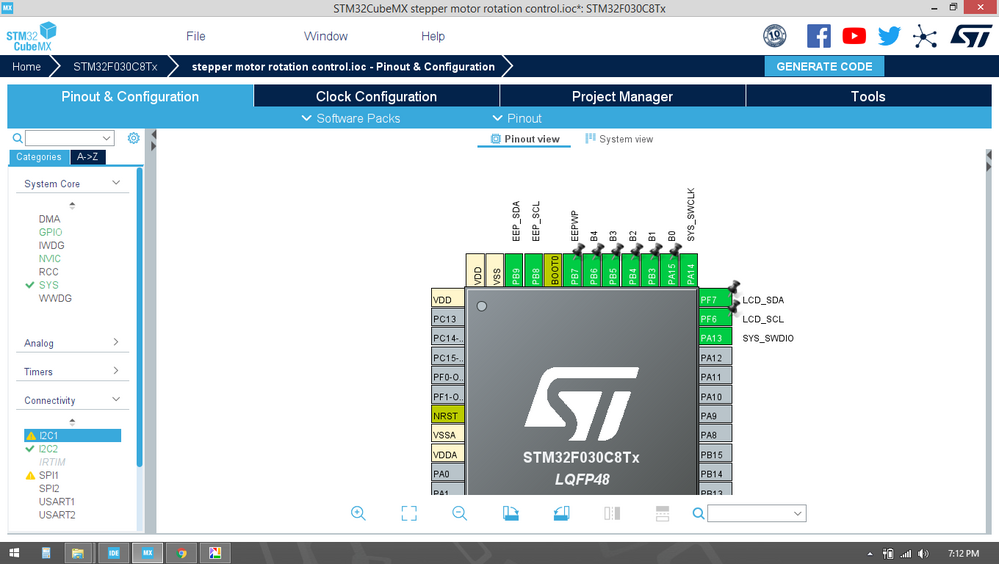Show the Categories list
This screenshot has height=564, width=999.
pyautogui.click(x=39, y=157)
